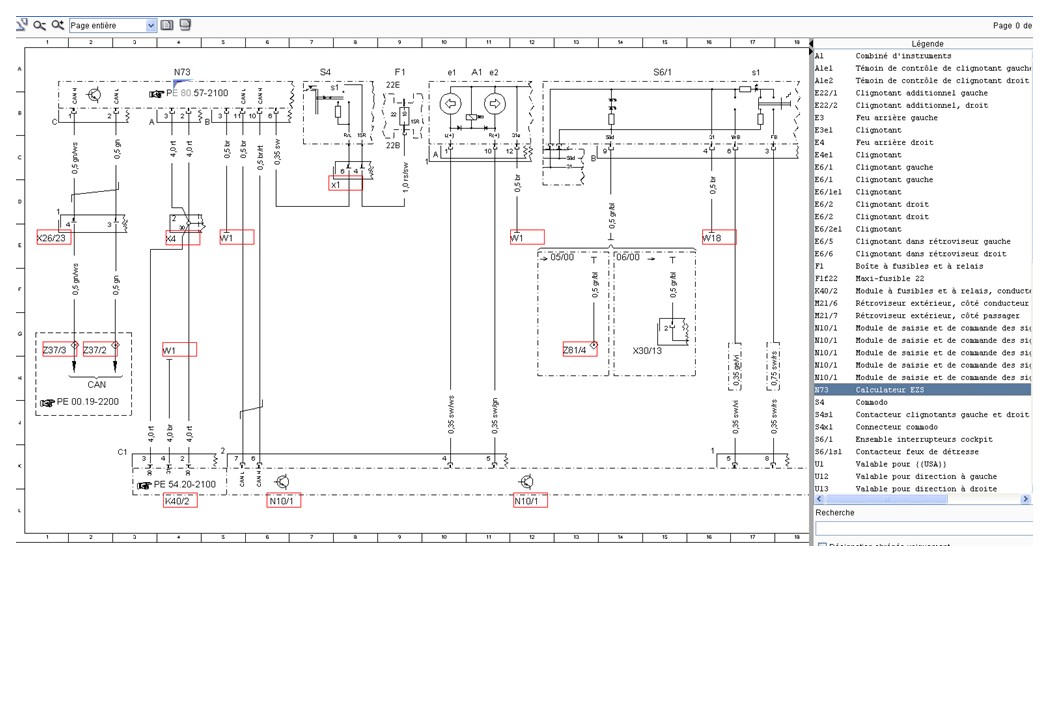Select legend row K40/2 Module à fusibles
1040x720 pixels.
(x=923, y=291)
